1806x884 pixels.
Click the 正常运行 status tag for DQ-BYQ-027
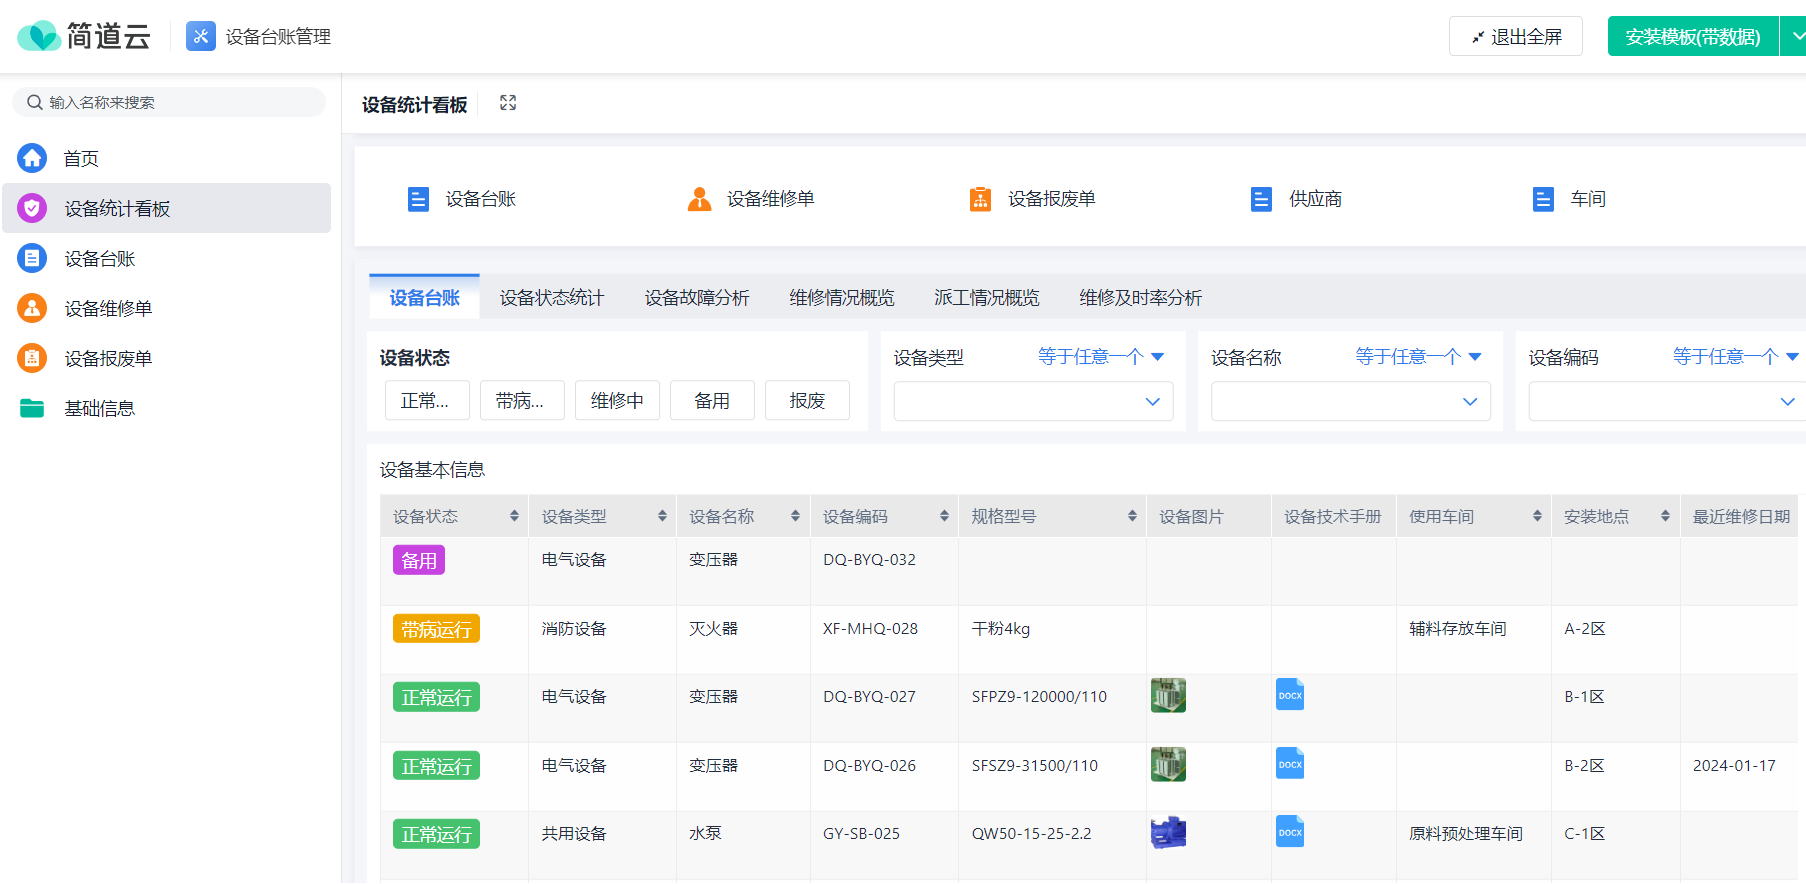436,697
